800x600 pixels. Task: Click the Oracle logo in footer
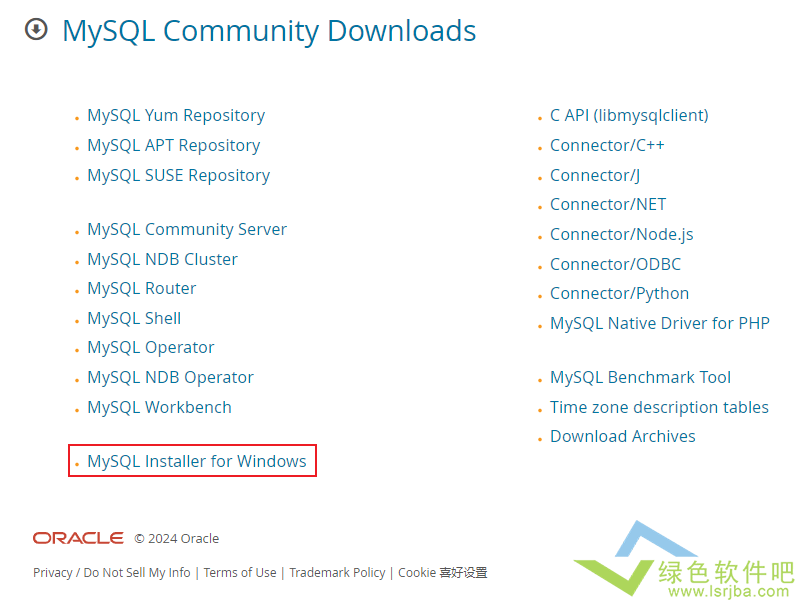click(78, 538)
